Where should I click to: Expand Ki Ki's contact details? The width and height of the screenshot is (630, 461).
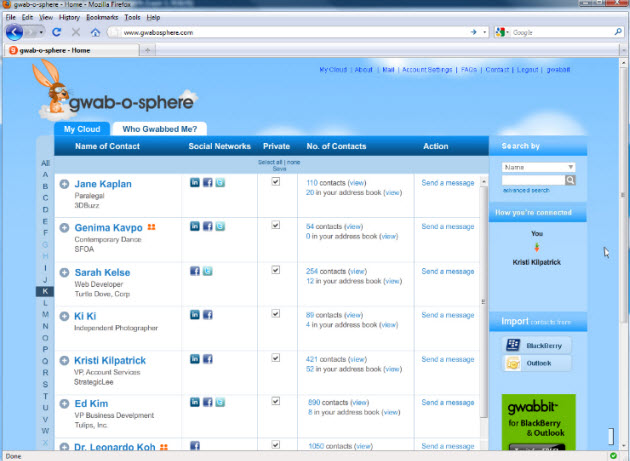(x=64, y=316)
